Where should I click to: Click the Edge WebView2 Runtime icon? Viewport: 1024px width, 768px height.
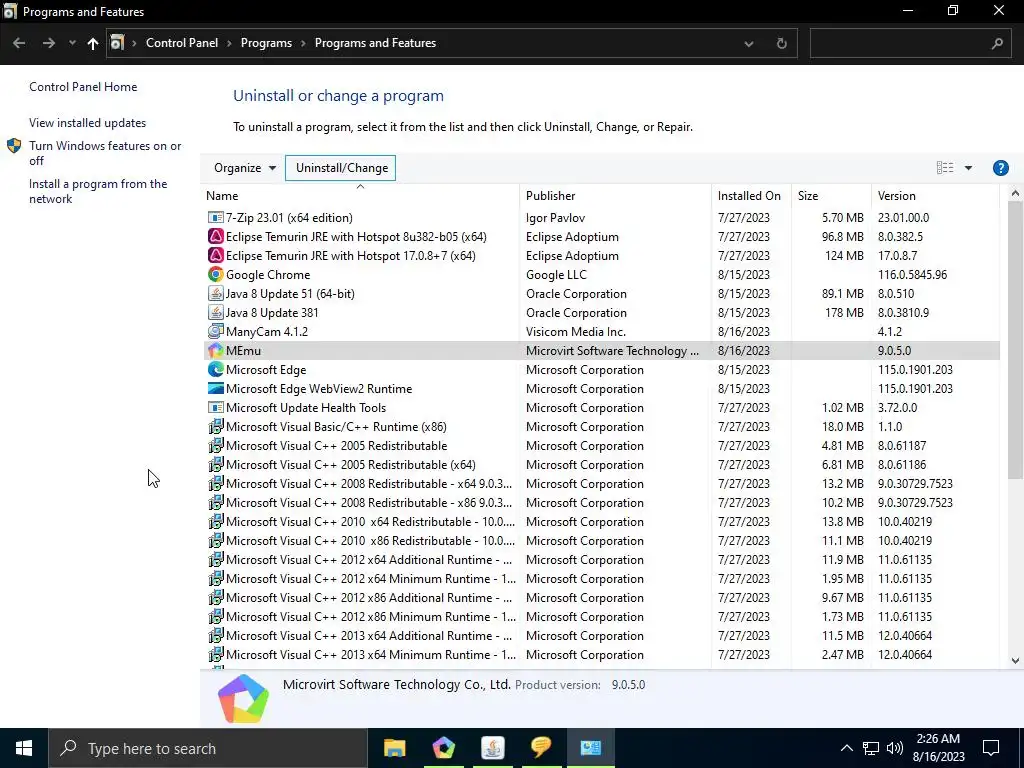click(216, 388)
